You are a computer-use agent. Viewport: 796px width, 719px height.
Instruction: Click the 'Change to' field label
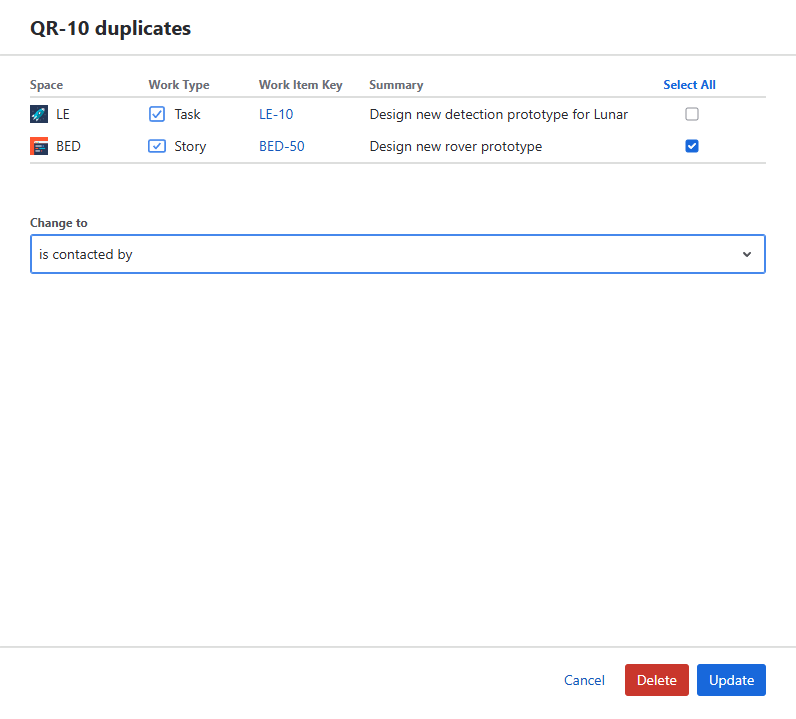58,223
